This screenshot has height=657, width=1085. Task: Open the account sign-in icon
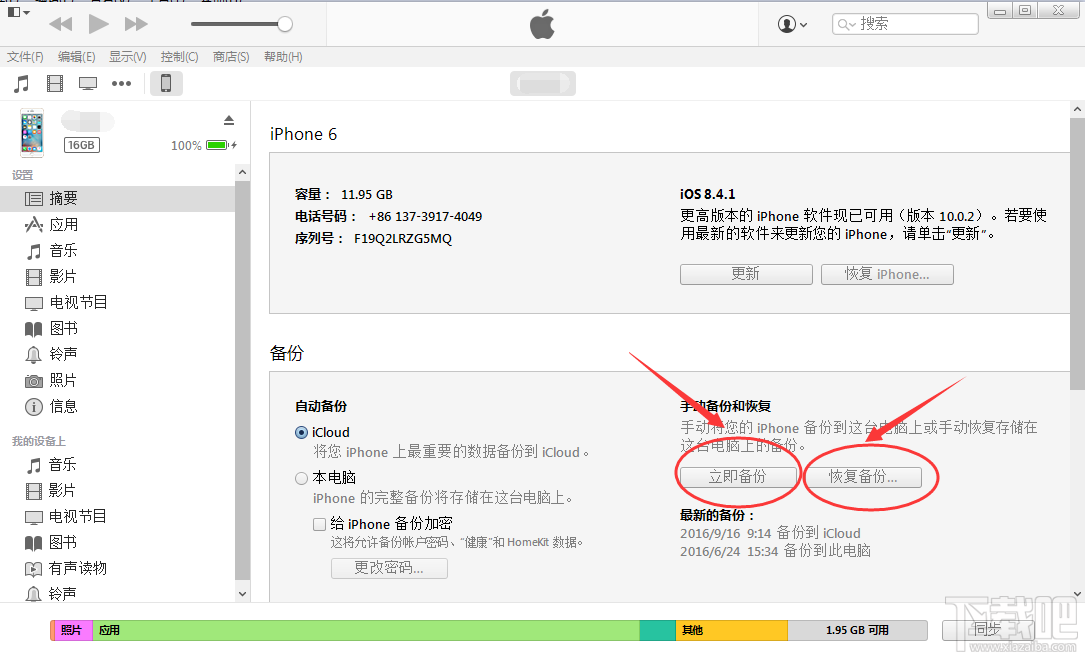click(785, 23)
